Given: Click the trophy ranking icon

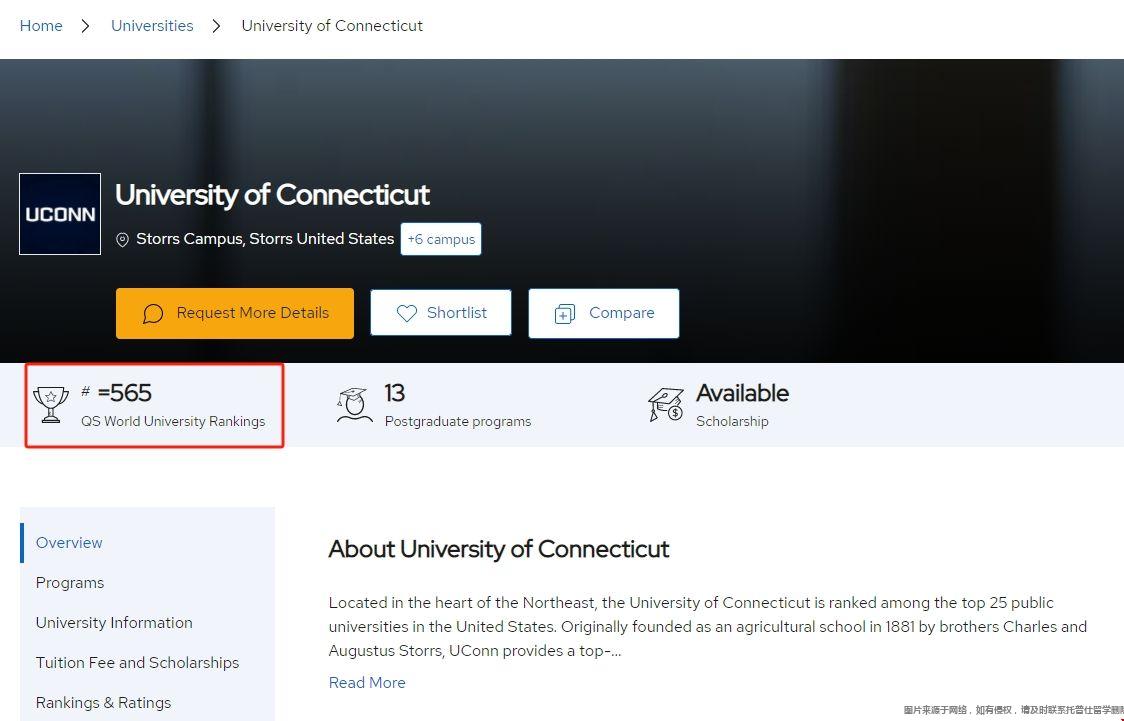Looking at the screenshot, I should point(51,405).
